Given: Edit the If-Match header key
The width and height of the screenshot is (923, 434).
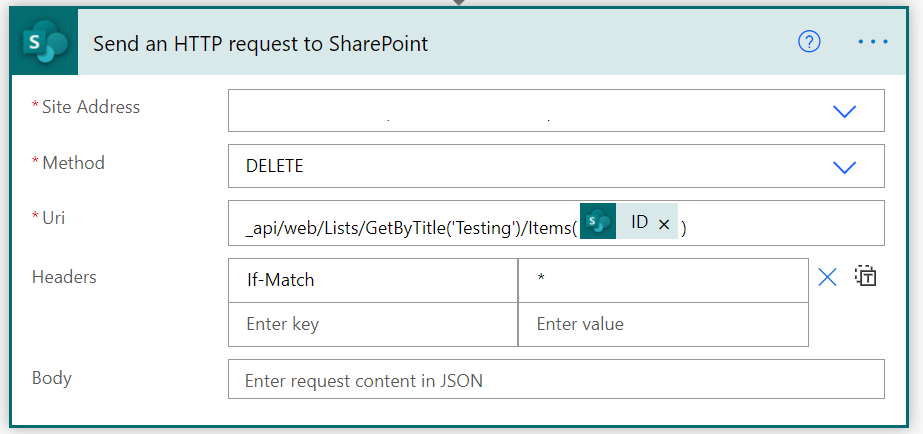Looking at the screenshot, I should (x=372, y=280).
